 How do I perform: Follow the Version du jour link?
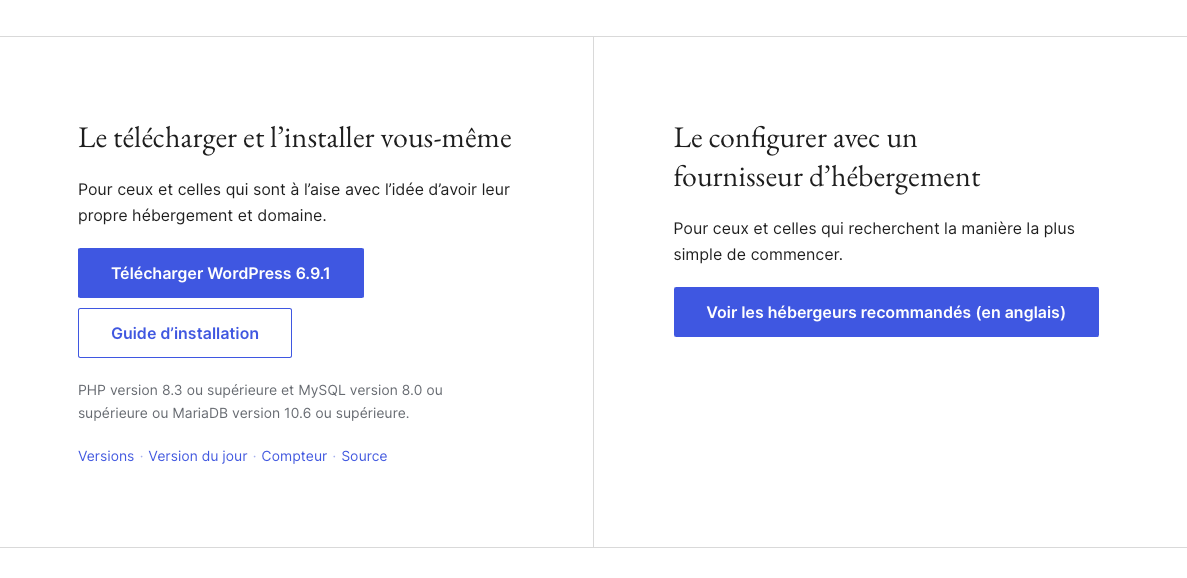(198, 456)
